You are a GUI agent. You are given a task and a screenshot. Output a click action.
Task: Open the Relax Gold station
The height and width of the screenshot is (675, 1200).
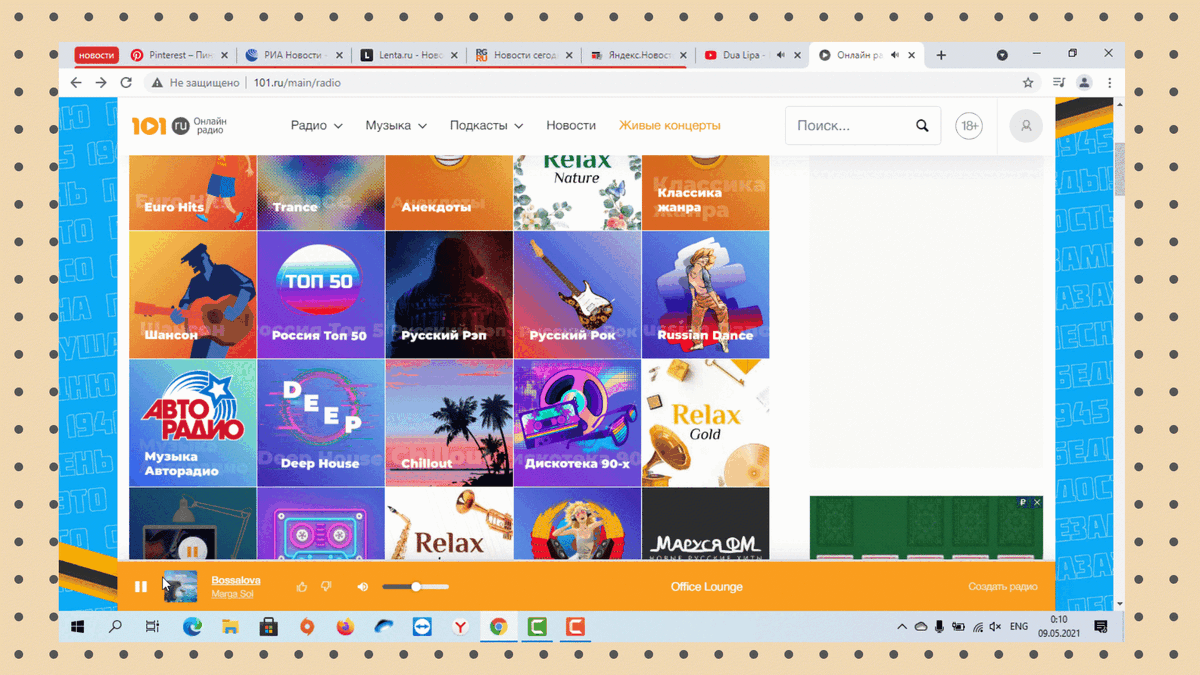click(705, 423)
